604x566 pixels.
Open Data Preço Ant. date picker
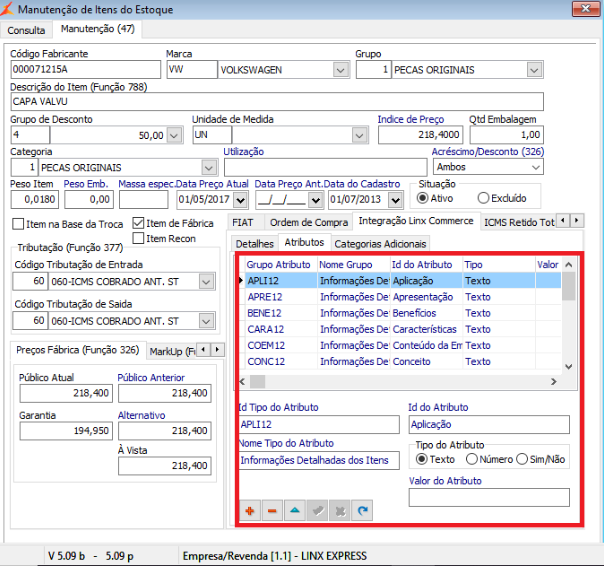click(x=315, y=200)
